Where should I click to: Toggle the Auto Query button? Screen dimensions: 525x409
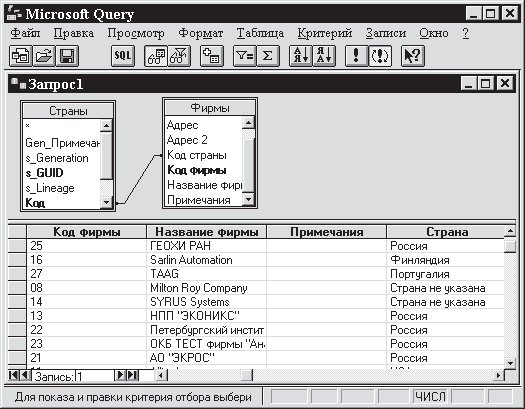point(380,56)
